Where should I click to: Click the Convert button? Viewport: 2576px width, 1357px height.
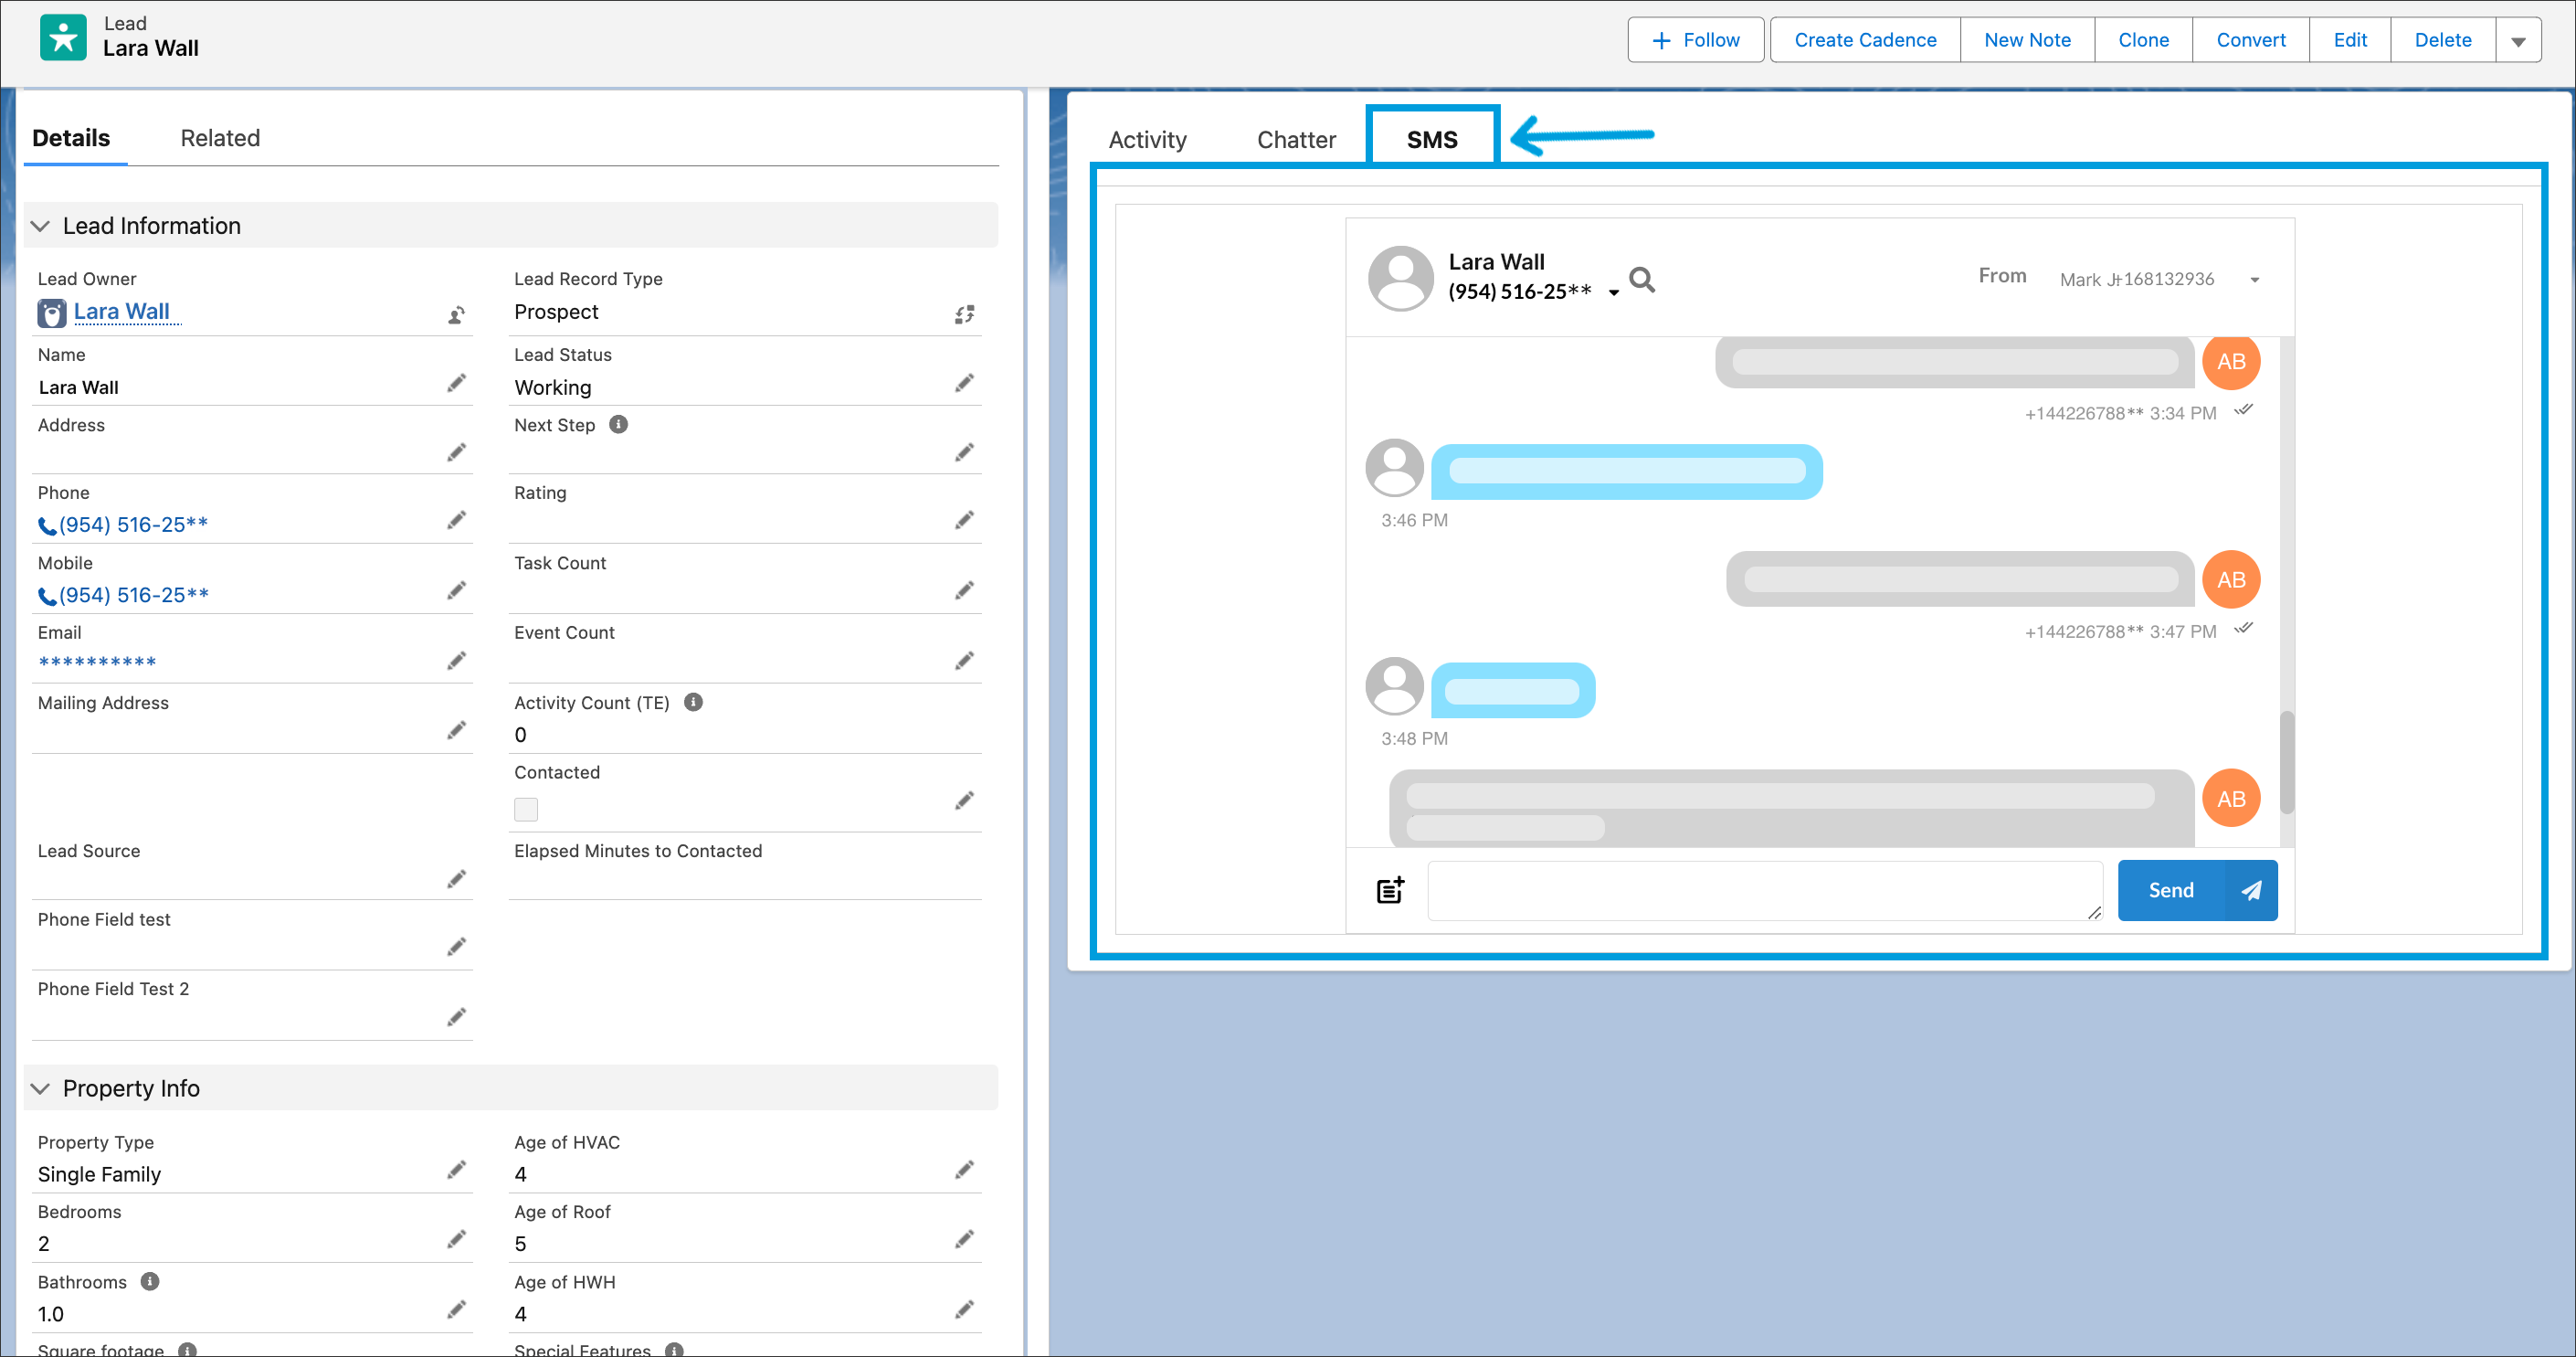coord(2250,41)
